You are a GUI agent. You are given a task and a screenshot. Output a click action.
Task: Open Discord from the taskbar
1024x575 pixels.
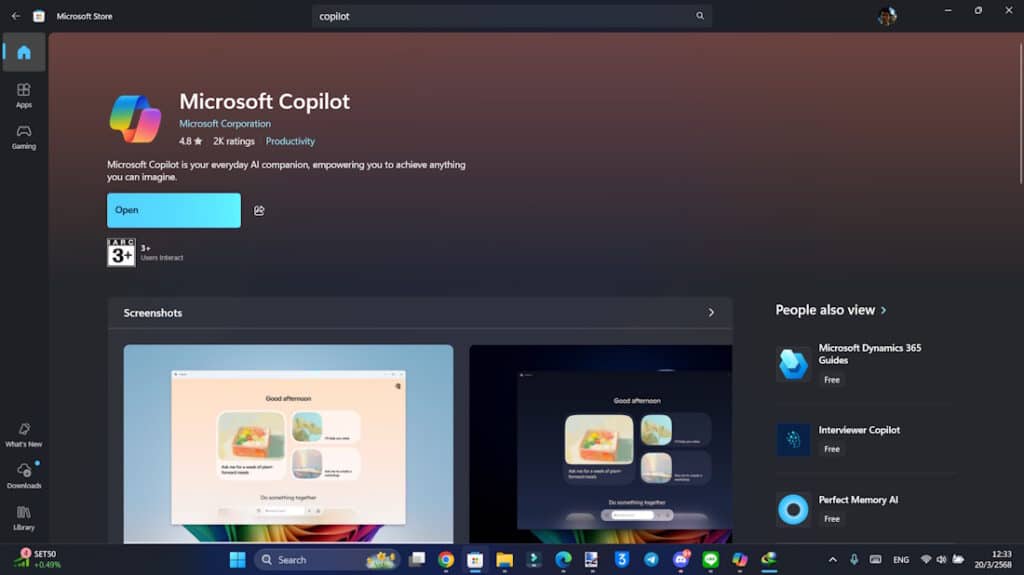coord(681,559)
